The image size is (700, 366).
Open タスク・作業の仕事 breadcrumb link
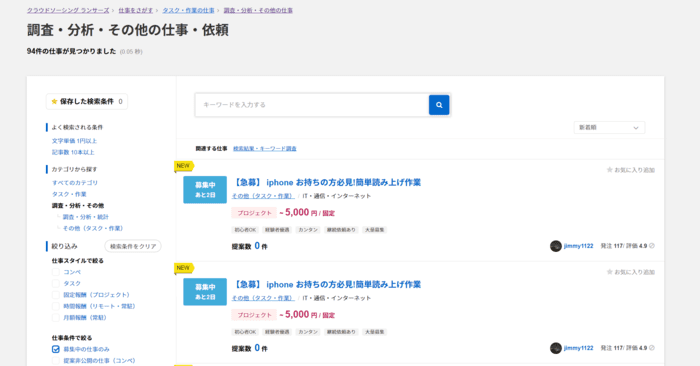click(x=188, y=10)
